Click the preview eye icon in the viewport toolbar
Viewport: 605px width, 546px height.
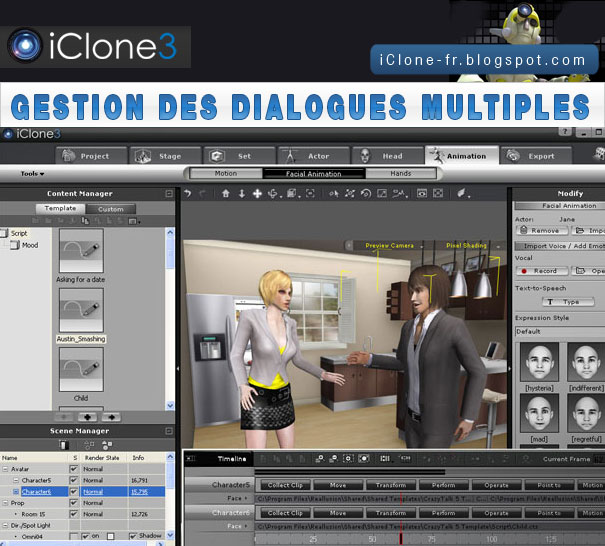point(422,193)
